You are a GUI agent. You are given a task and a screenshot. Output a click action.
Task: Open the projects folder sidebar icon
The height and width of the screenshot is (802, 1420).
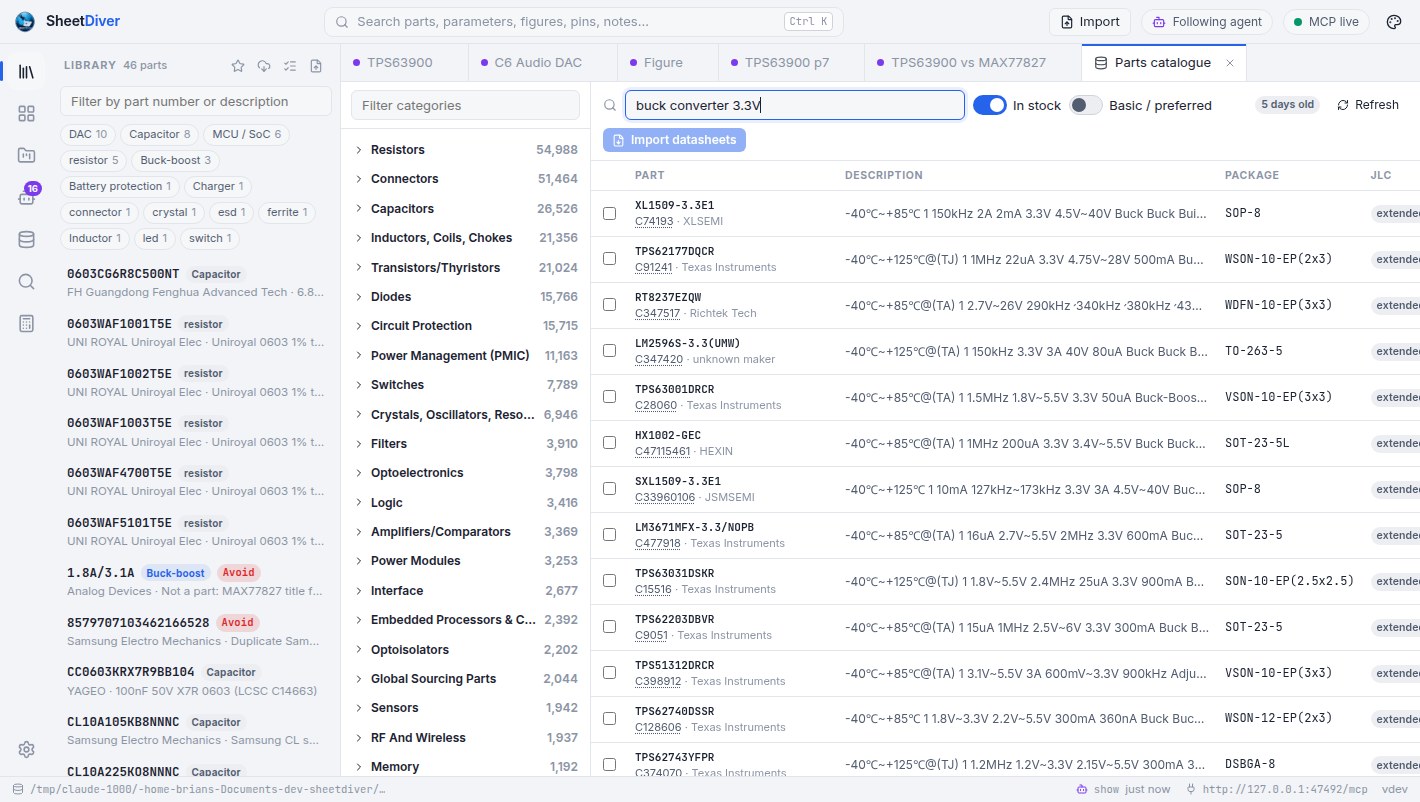click(x=26, y=155)
